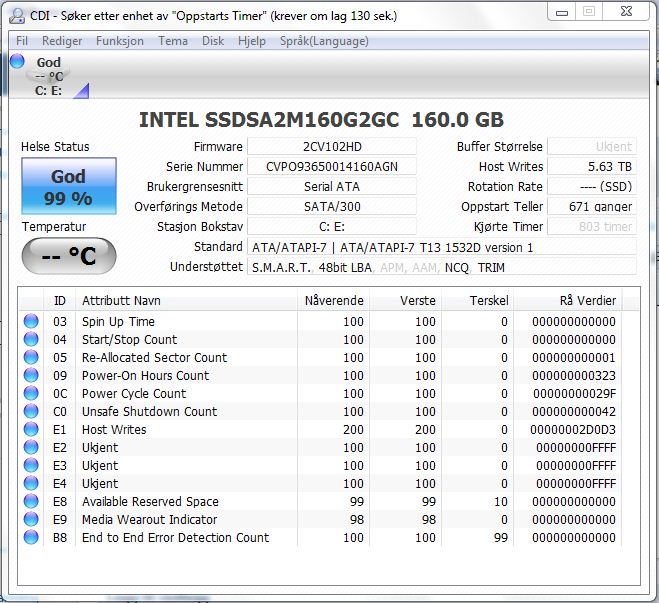Screen dimensions: 659x603
Task: Click status orb for End to End Error Detection
Action: tap(31, 537)
